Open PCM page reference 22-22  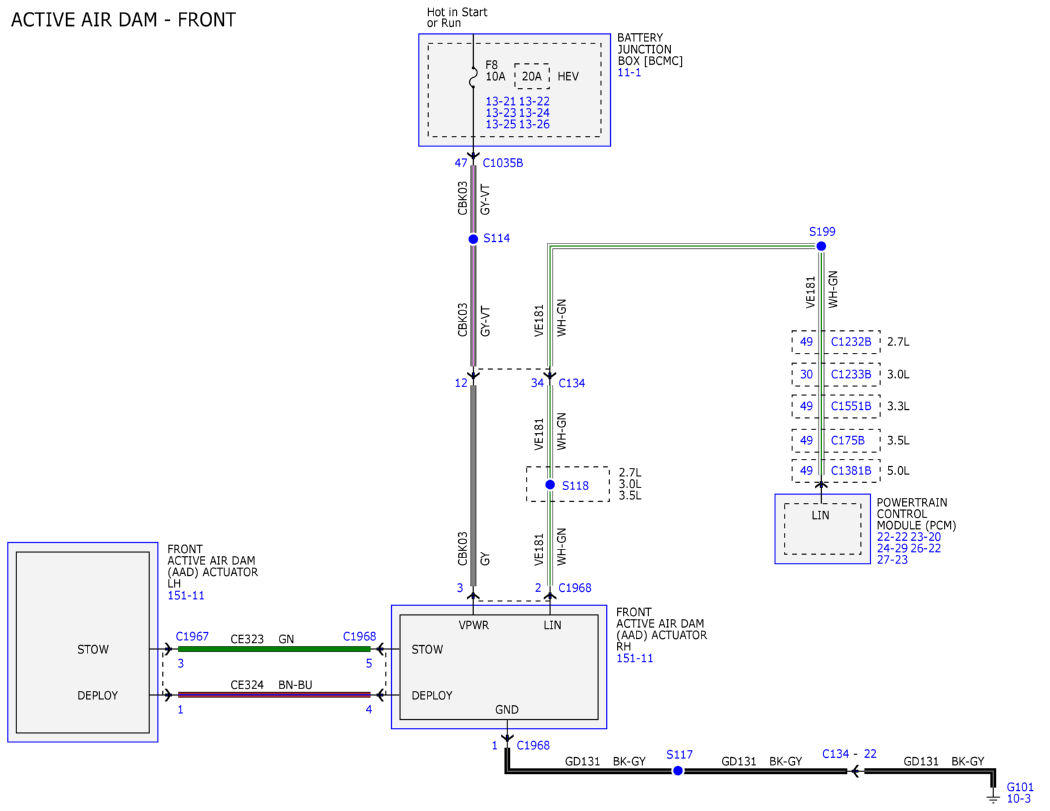click(892, 537)
